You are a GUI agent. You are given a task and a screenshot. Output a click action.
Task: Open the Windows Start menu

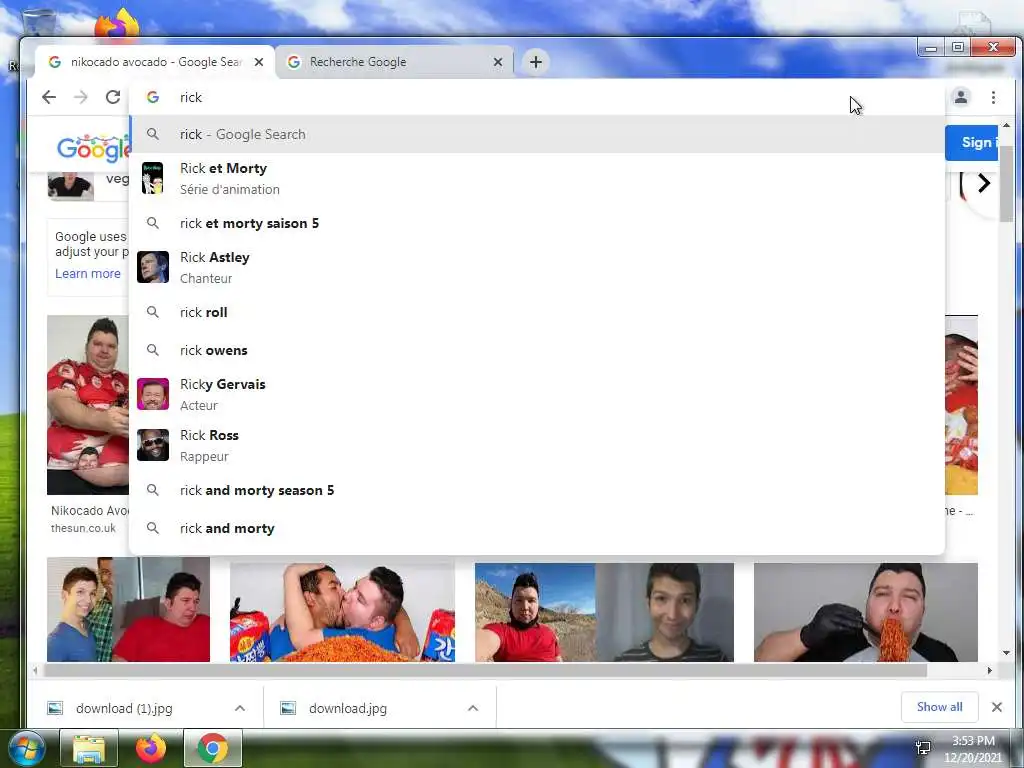tap(25, 749)
